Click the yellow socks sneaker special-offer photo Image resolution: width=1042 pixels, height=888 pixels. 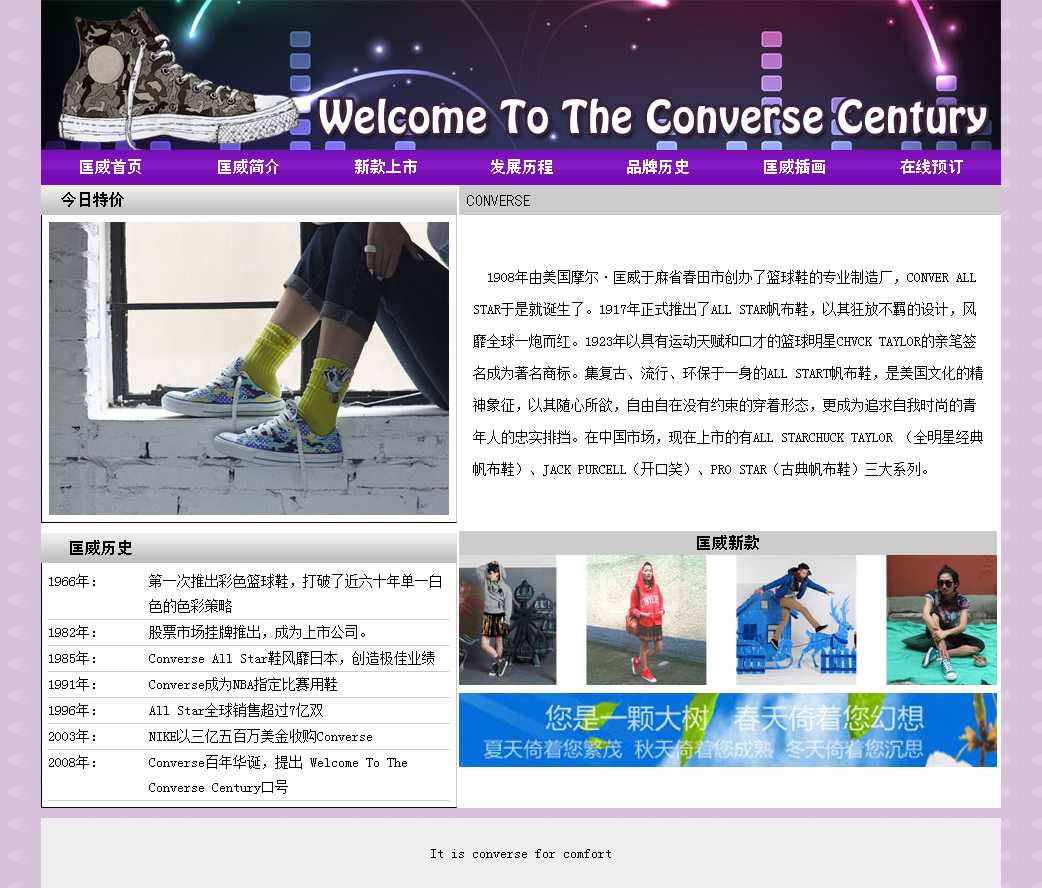click(249, 368)
